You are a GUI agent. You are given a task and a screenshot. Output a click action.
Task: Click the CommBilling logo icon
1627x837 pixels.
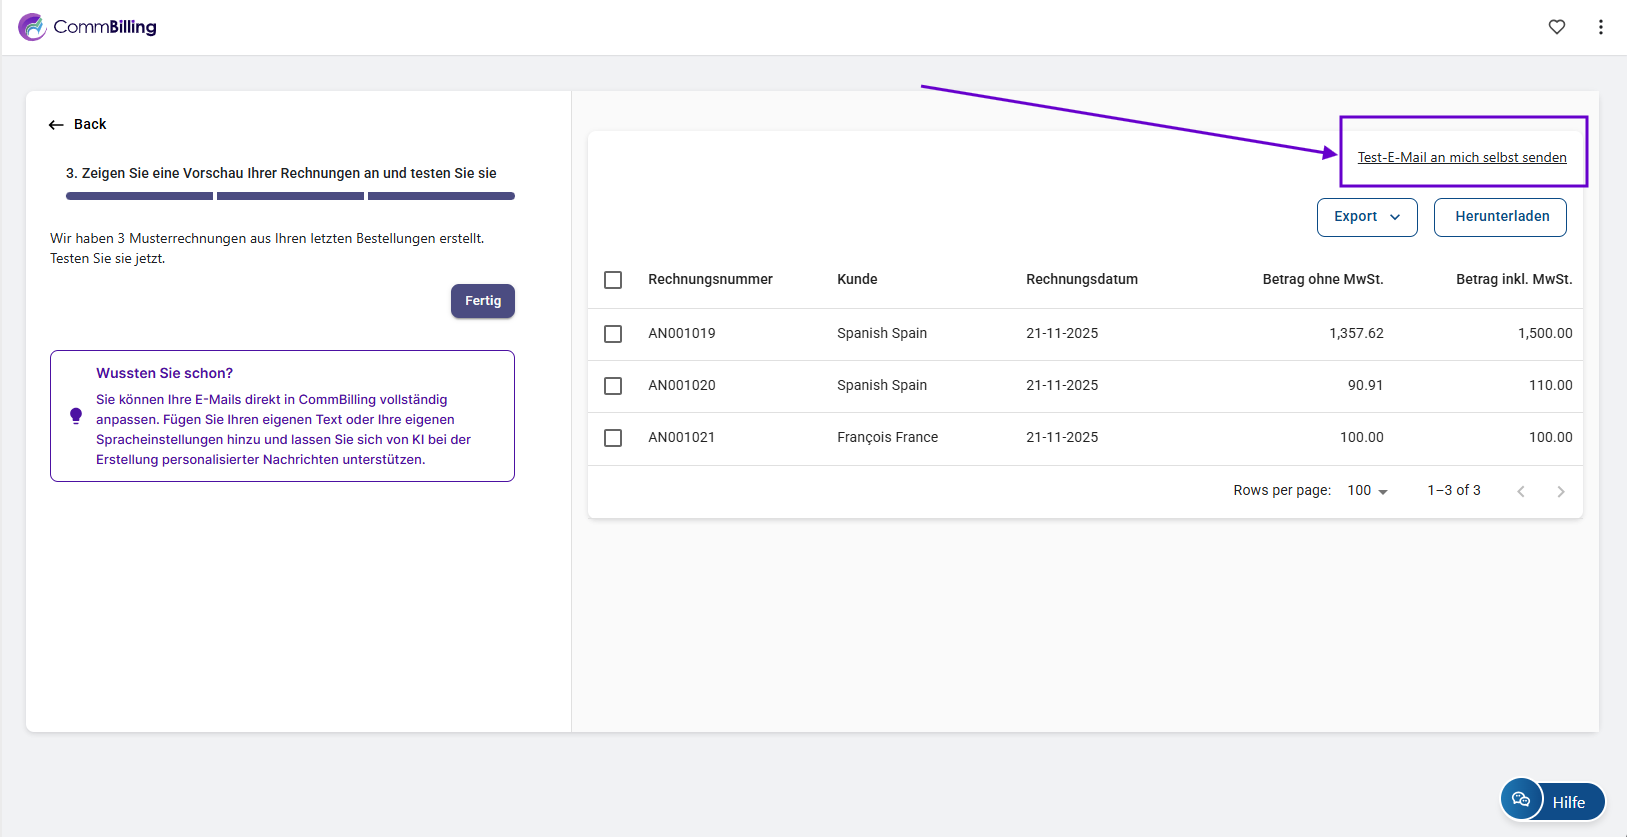coord(32,27)
